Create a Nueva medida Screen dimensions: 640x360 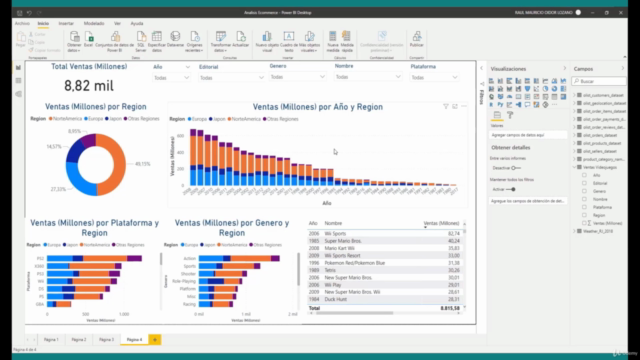[x=333, y=41]
